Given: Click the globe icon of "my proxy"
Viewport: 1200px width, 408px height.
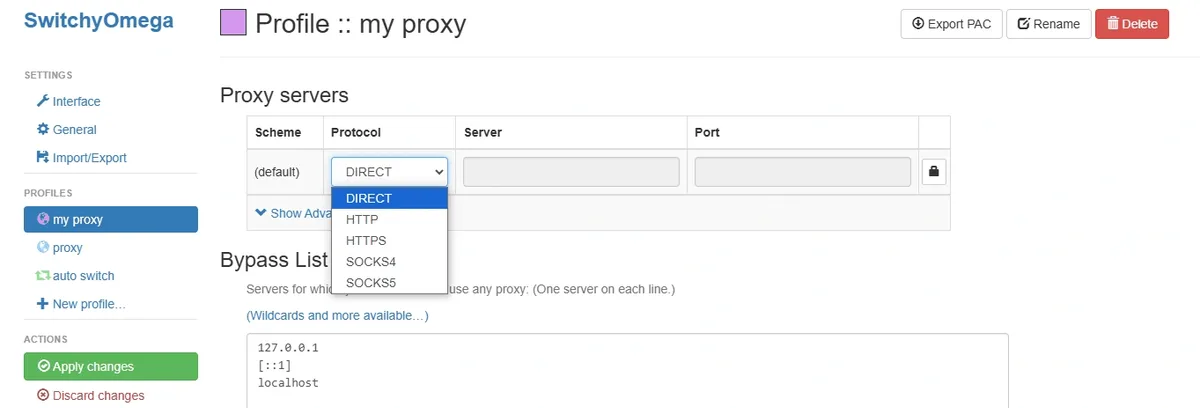Looking at the screenshot, I should [x=43, y=219].
